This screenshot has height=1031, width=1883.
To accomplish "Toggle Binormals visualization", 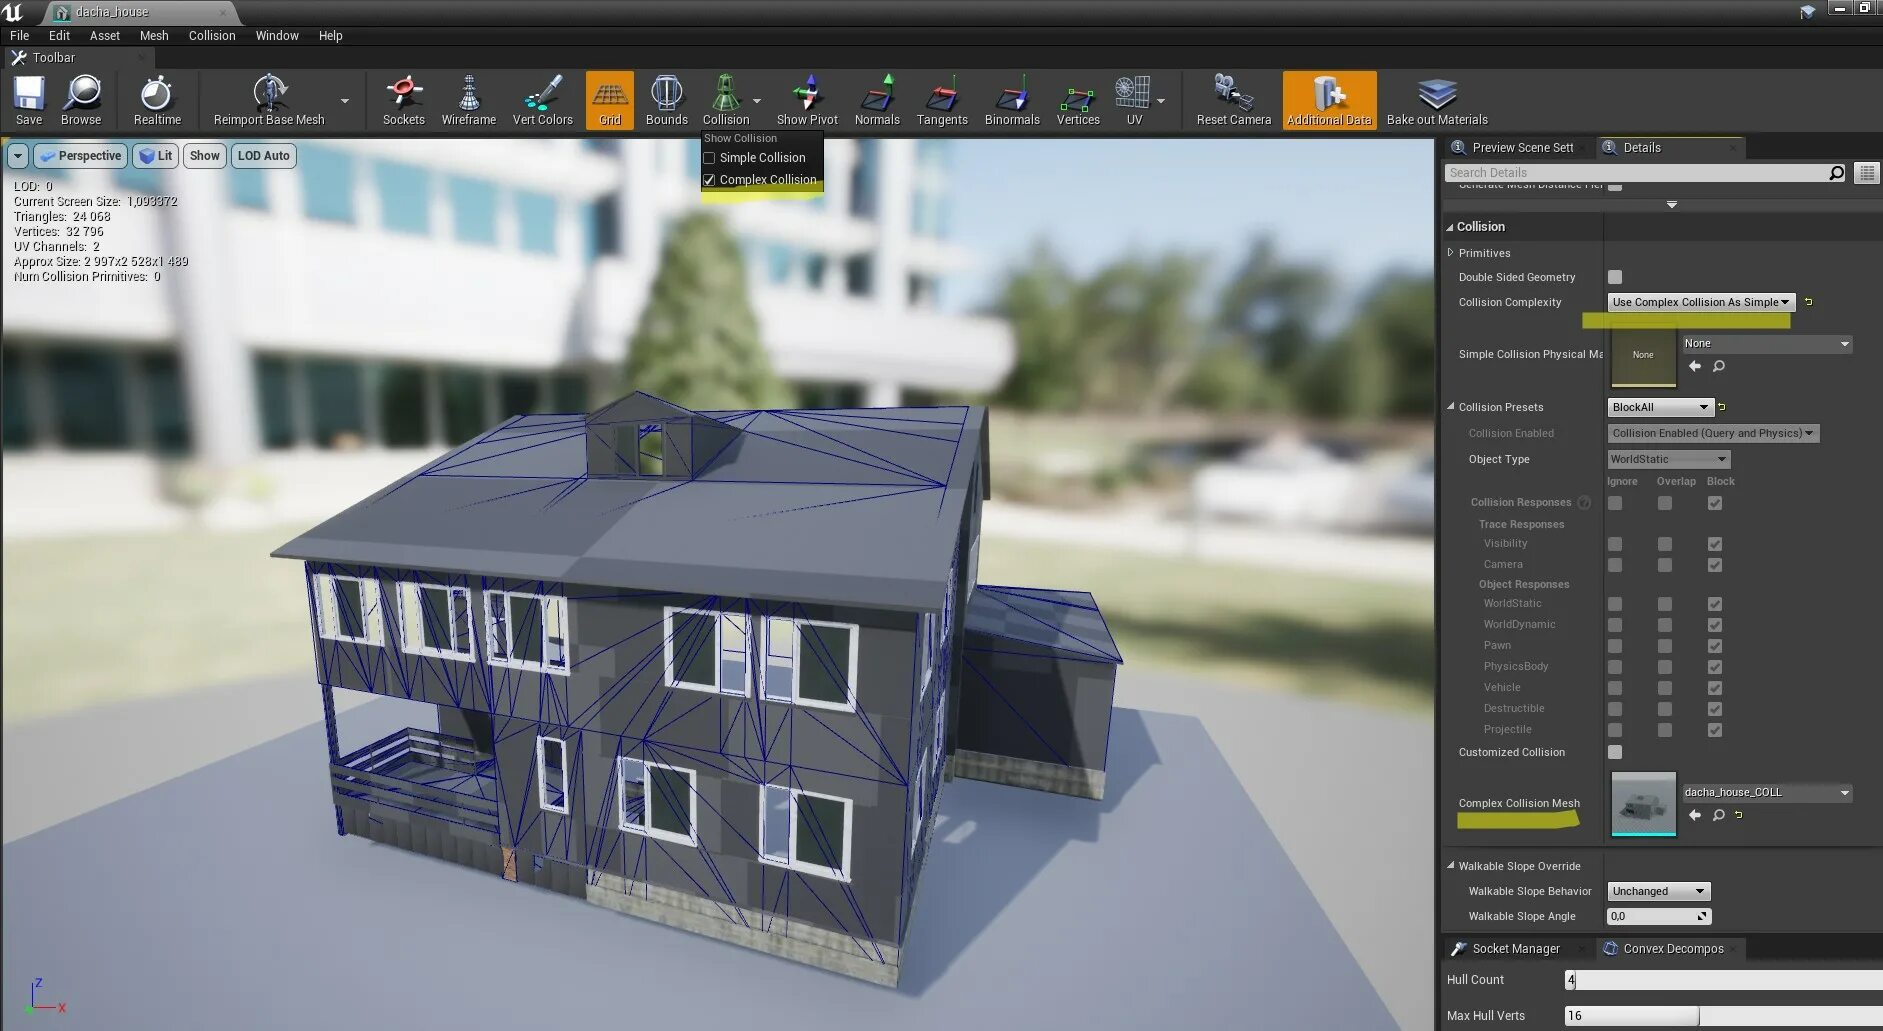I will click(x=1012, y=100).
